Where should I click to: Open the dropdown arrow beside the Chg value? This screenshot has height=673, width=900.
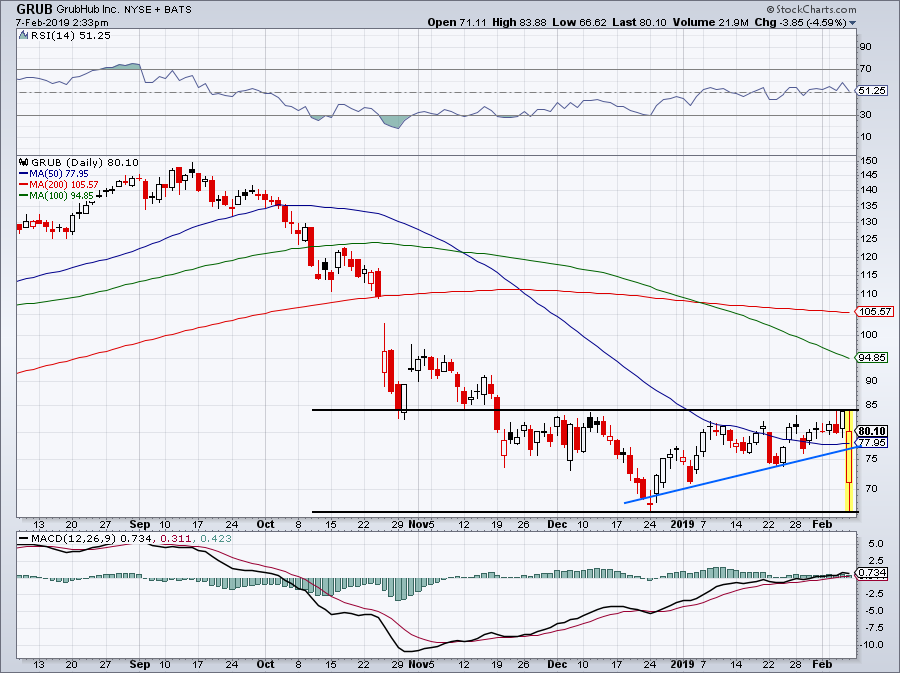point(852,23)
